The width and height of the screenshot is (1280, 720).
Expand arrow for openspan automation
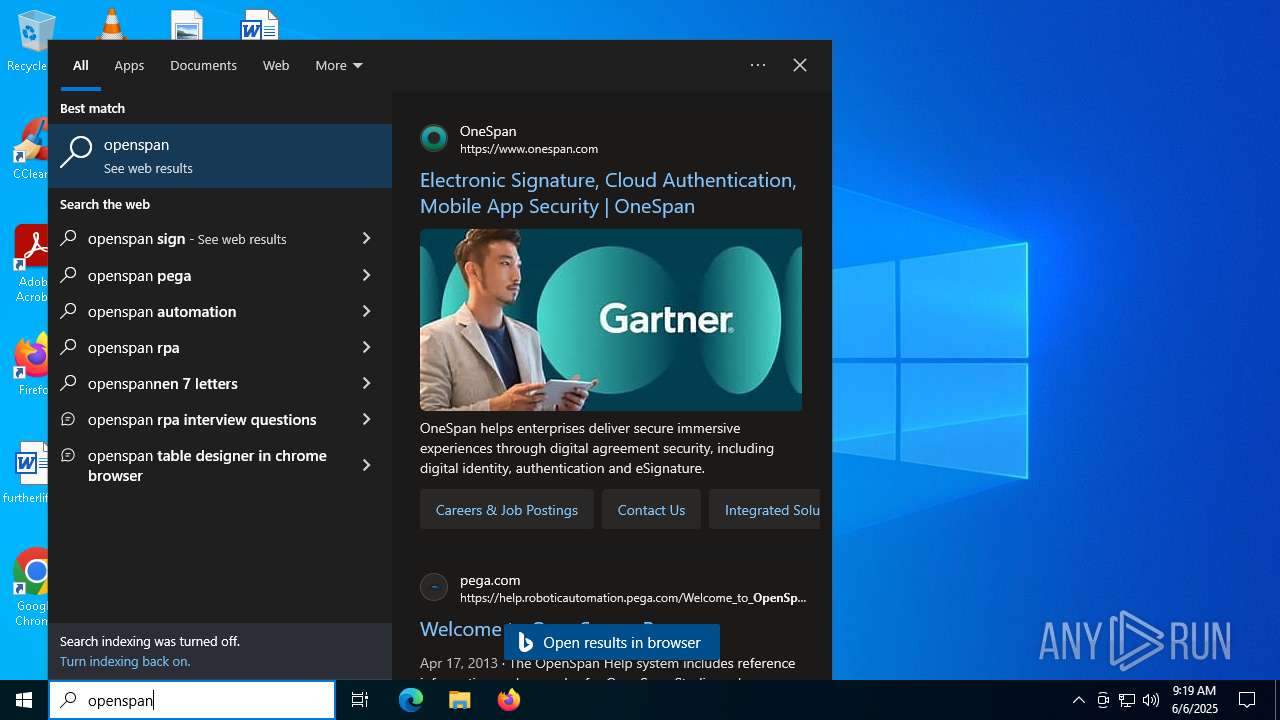click(366, 311)
